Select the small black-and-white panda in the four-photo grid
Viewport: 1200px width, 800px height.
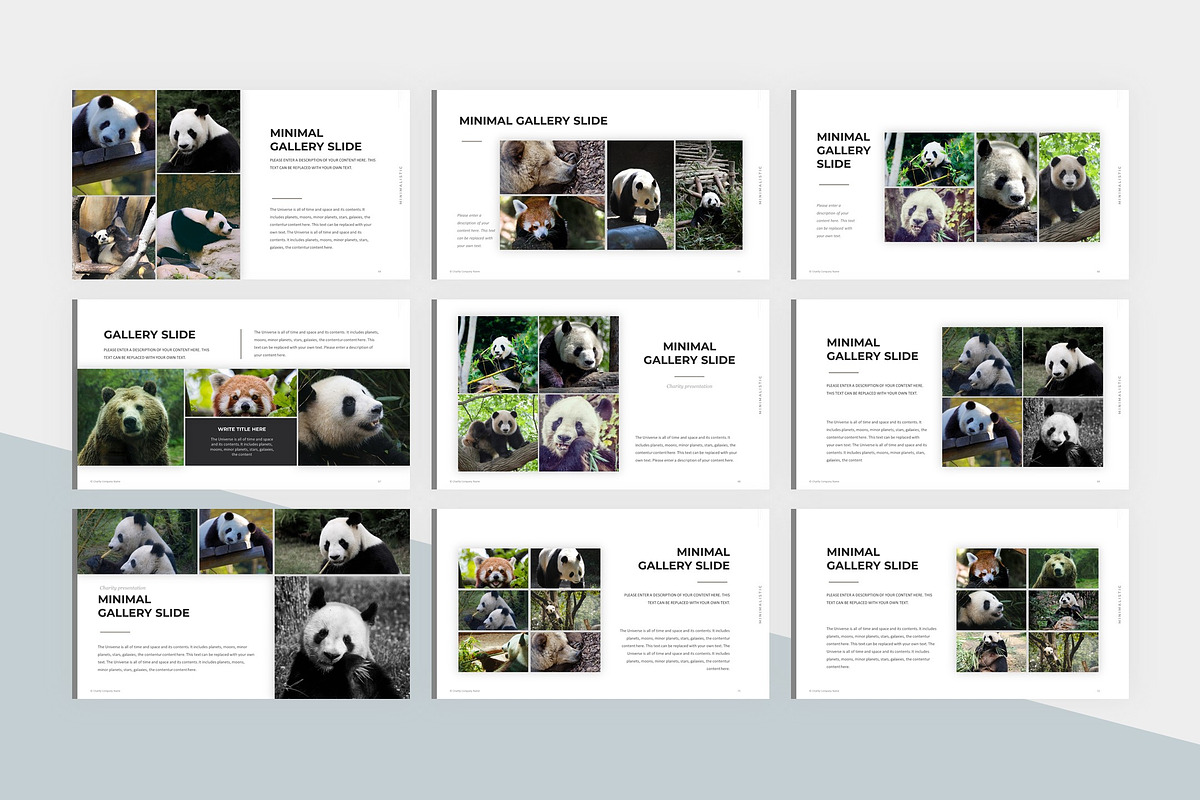point(1063,433)
